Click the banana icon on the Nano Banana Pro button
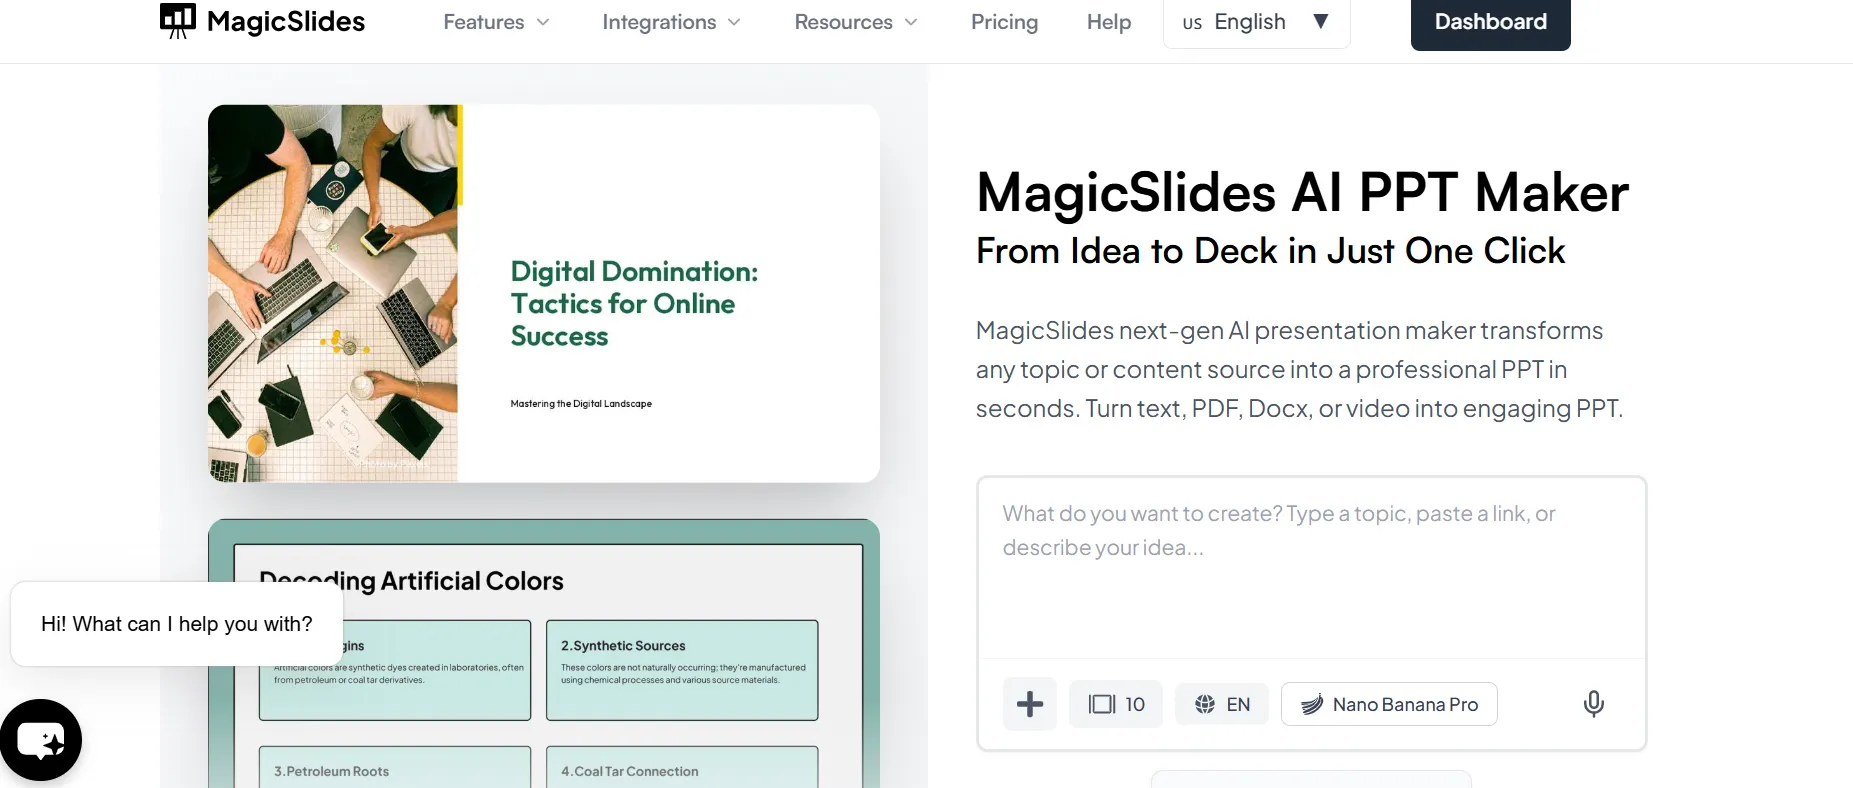This screenshot has height=788, width=1853. (x=1312, y=704)
